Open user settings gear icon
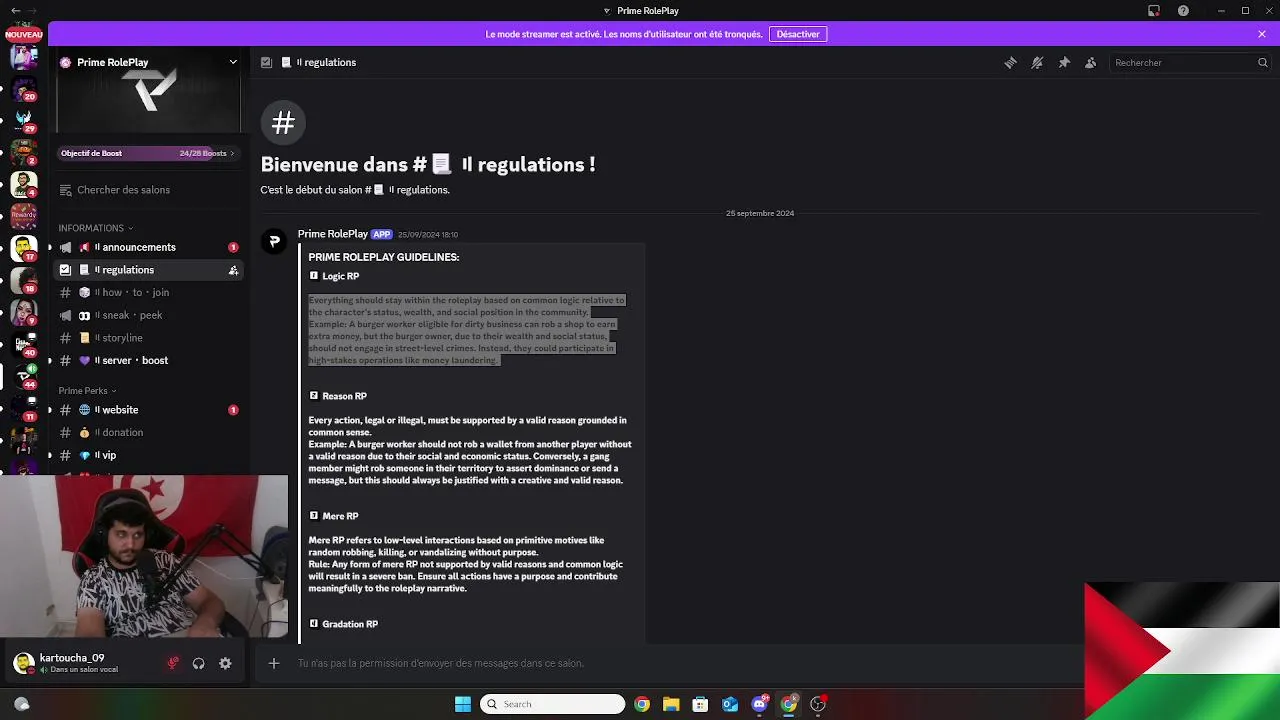Image resolution: width=1280 pixels, height=720 pixels. pyautogui.click(x=225, y=663)
